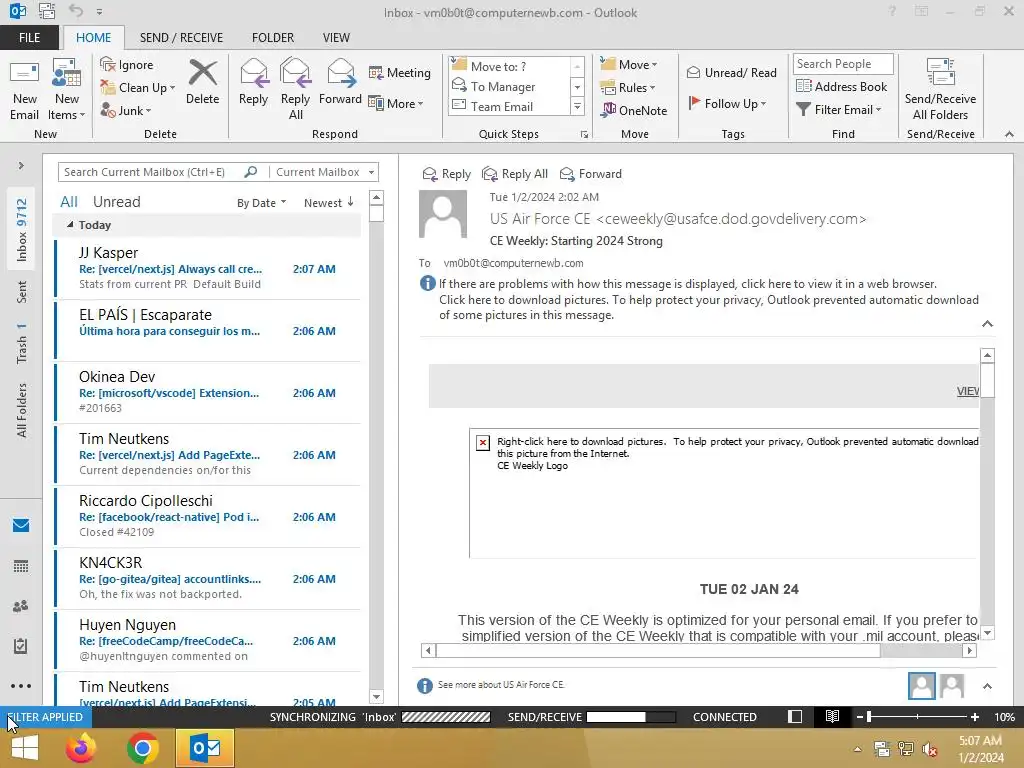The height and width of the screenshot is (768, 1024).
Task: Open the Follow Up flag menu
Action: point(727,103)
